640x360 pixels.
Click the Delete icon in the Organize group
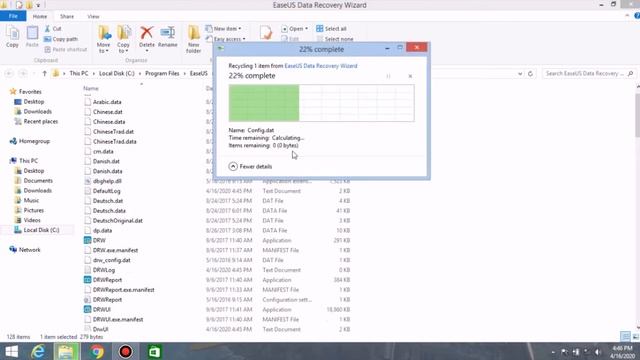147,33
